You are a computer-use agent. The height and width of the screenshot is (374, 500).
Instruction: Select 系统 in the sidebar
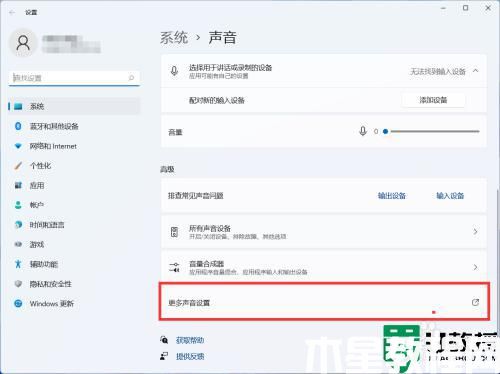[74, 106]
